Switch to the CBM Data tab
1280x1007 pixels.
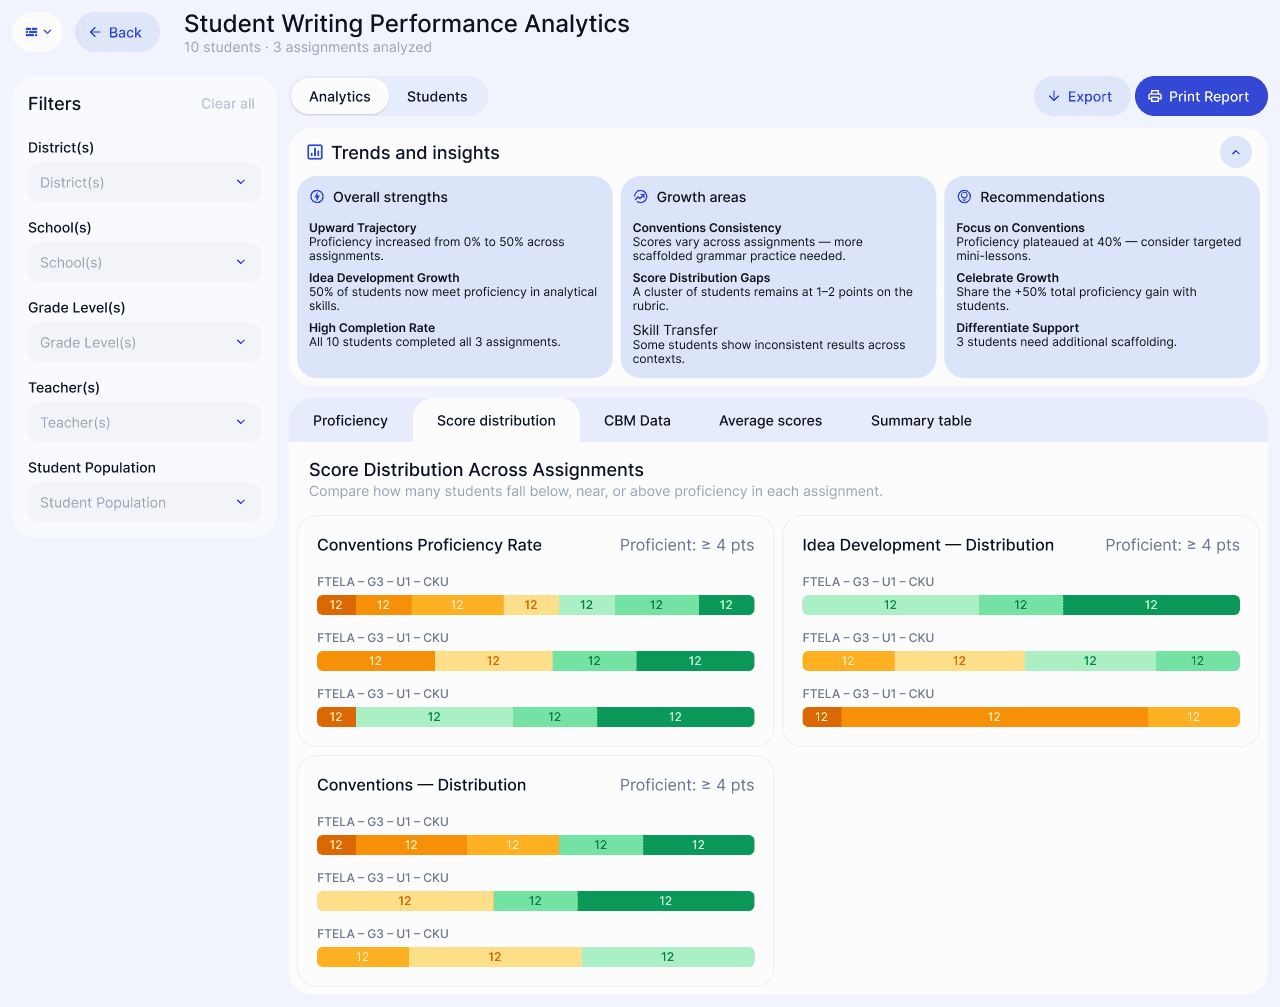(x=637, y=420)
